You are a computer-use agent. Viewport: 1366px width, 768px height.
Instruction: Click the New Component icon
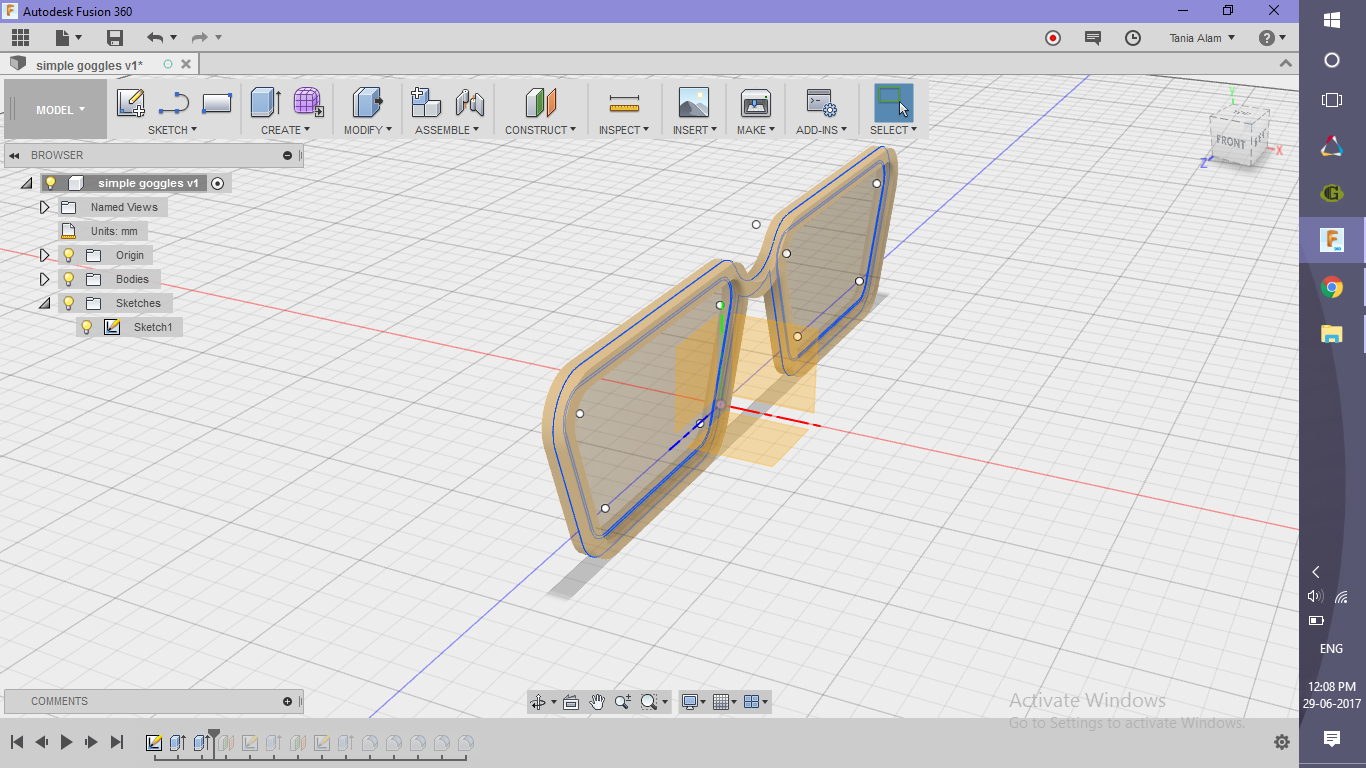click(x=426, y=102)
